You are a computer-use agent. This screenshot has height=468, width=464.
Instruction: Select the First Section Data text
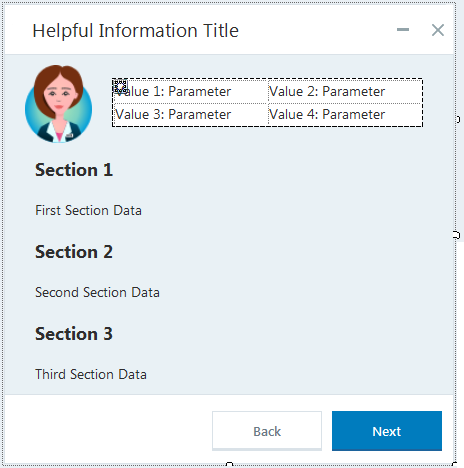(x=88, y=210)
